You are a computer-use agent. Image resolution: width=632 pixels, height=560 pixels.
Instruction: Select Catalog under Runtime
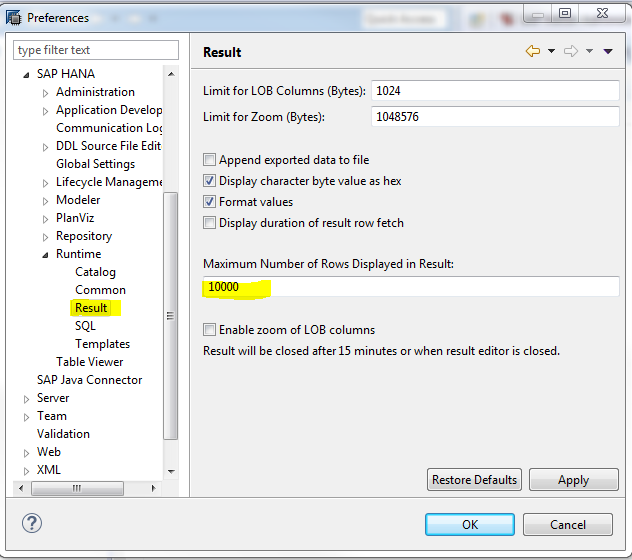click(x=96, y=272)
